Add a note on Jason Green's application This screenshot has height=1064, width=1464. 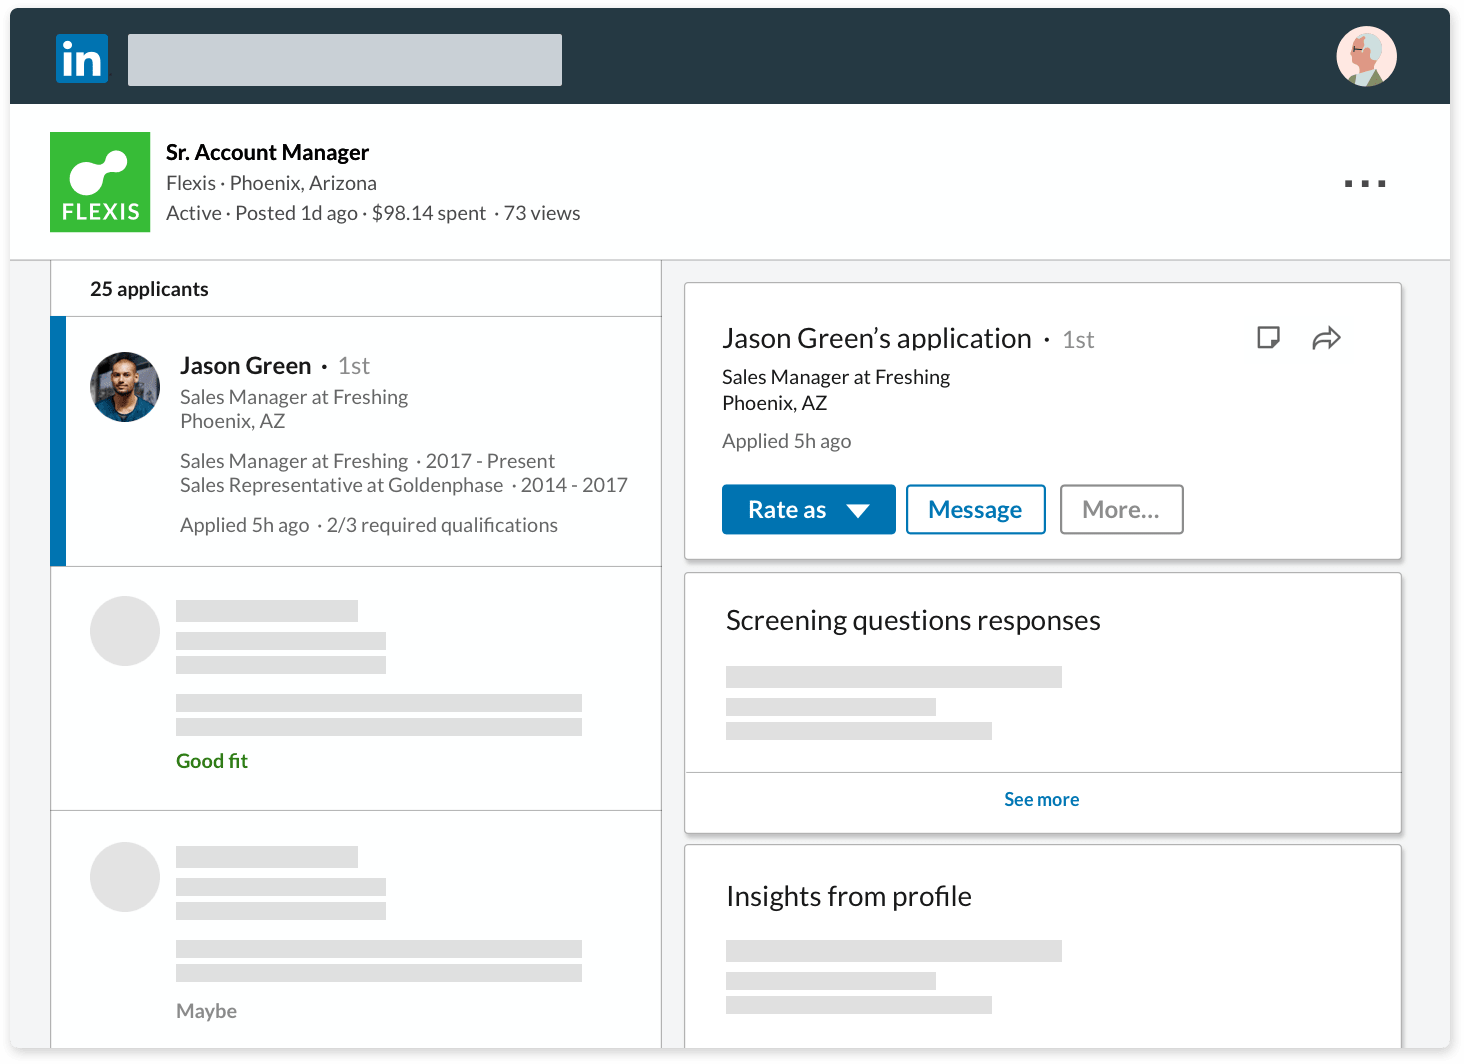coord(1268,338)
